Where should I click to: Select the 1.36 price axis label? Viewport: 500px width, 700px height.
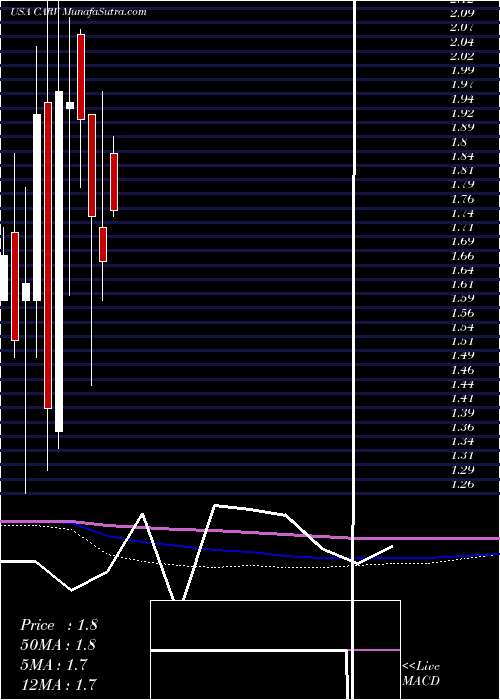pos(462,427)
